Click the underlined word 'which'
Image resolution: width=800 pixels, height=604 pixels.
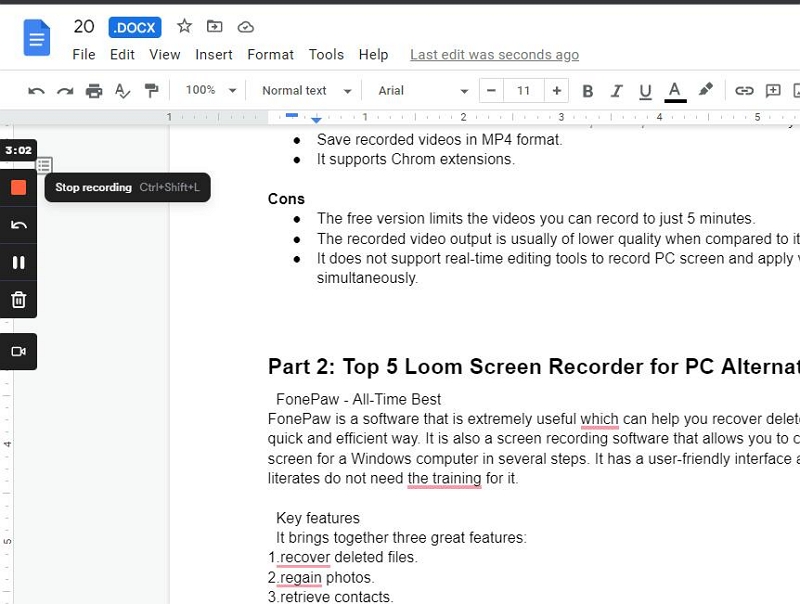pyautogui.click(x=599, y=419)
